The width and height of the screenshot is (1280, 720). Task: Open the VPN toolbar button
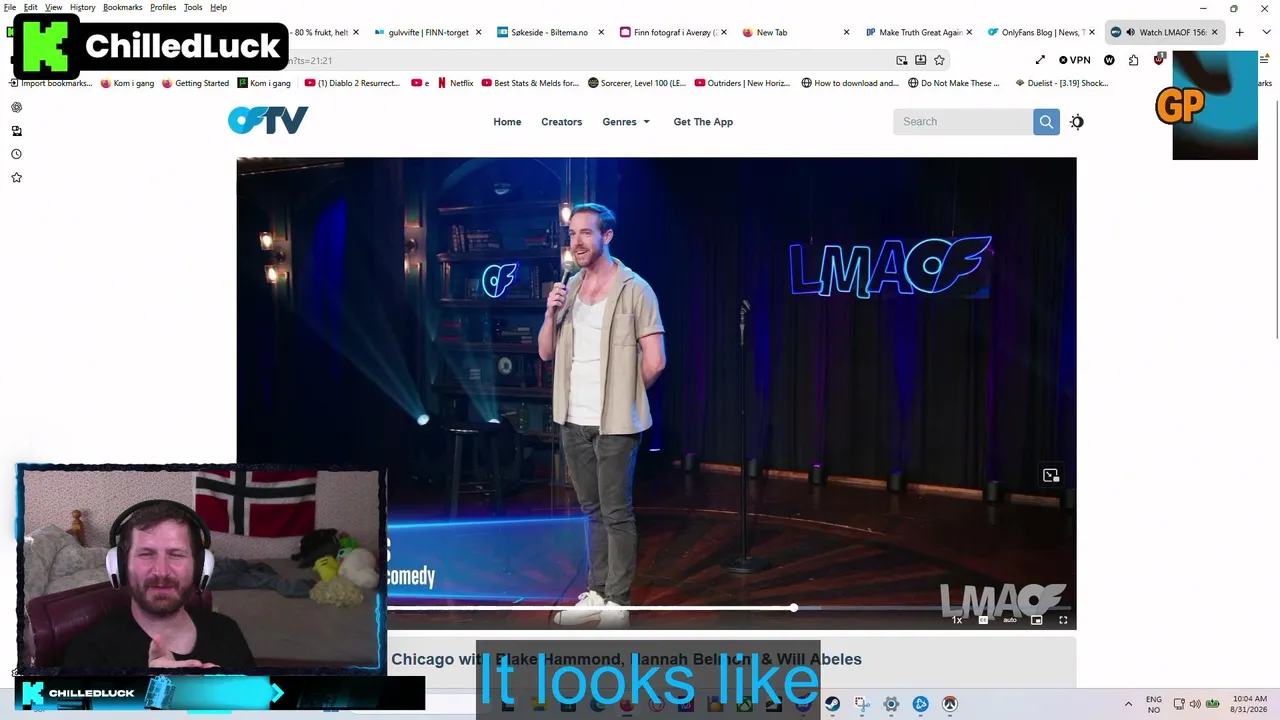click(x=1075, y=60)
